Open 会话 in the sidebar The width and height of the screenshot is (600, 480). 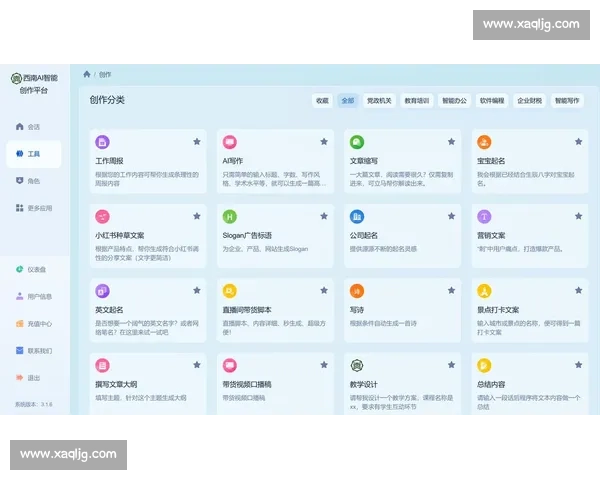pyautogui.click(x=34, y=127)
